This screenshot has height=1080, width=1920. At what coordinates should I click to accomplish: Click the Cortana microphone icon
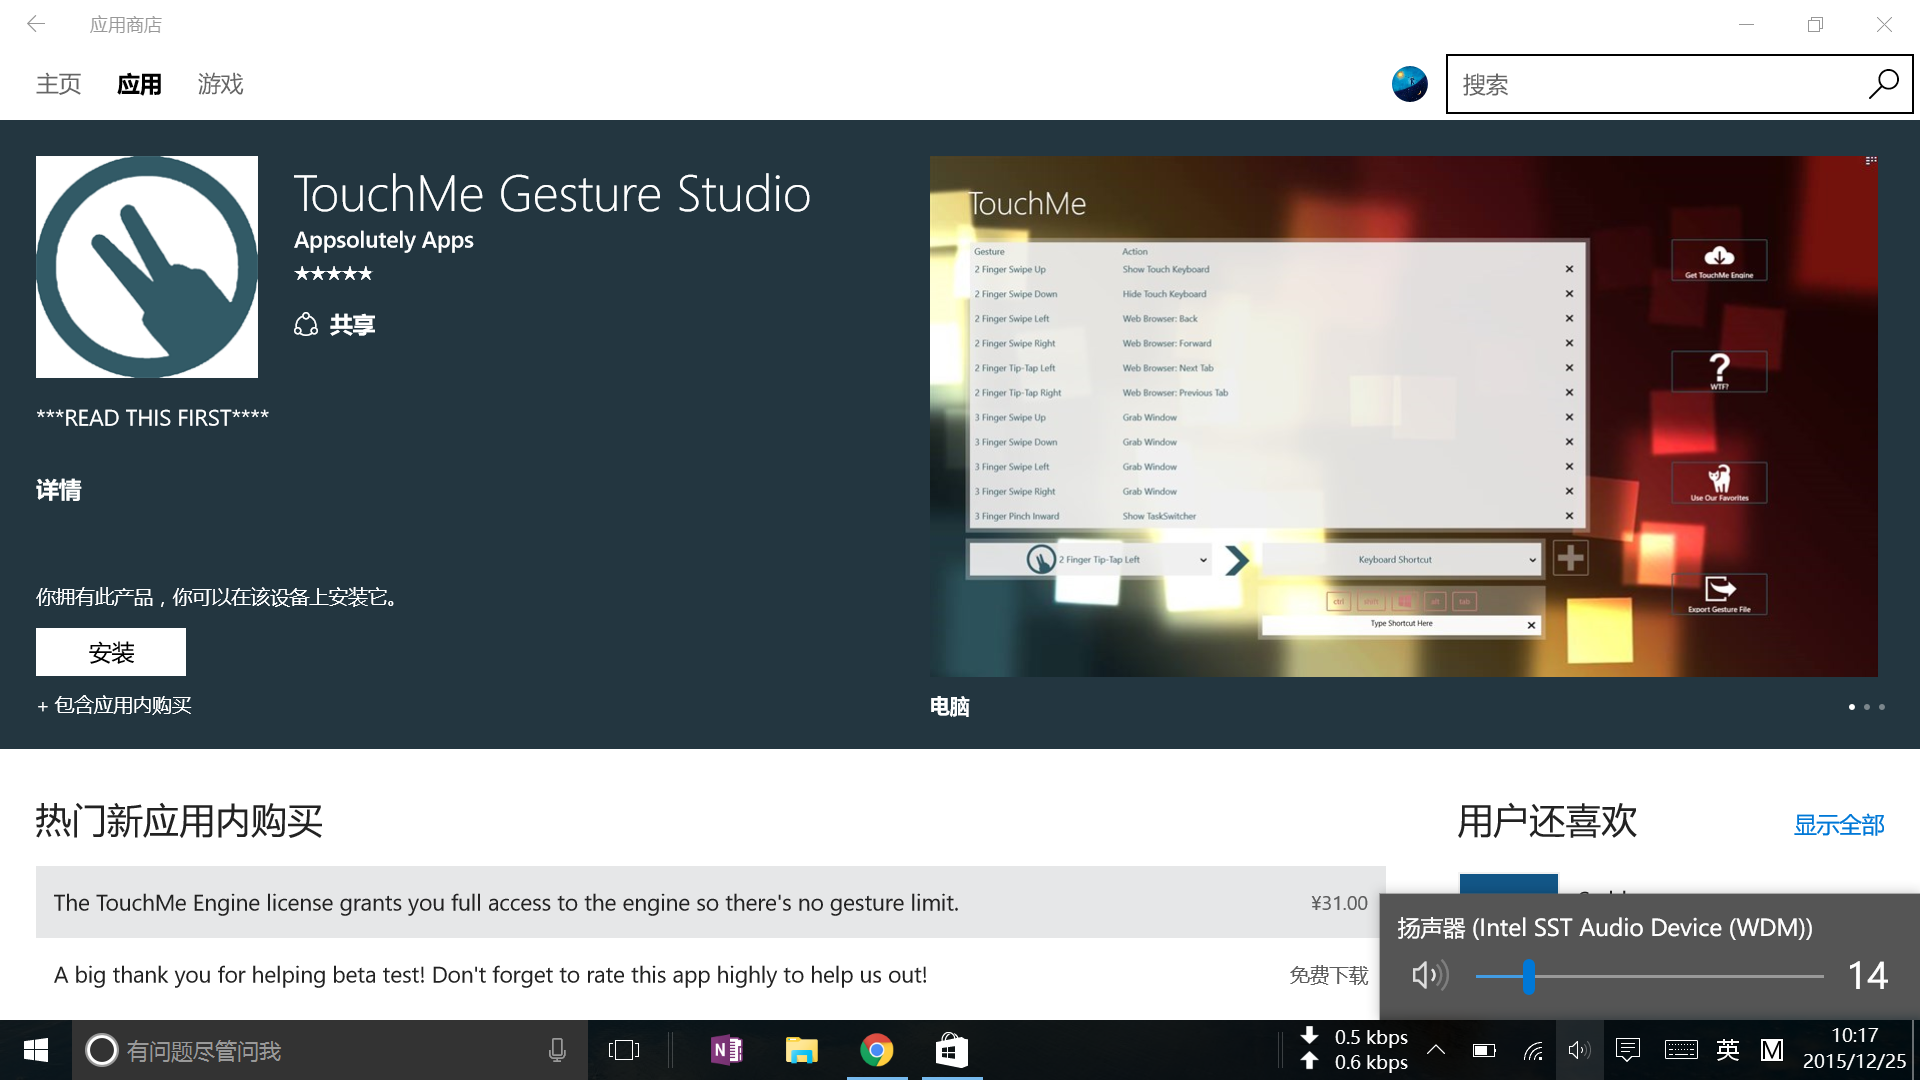(x=557, y=1050)
